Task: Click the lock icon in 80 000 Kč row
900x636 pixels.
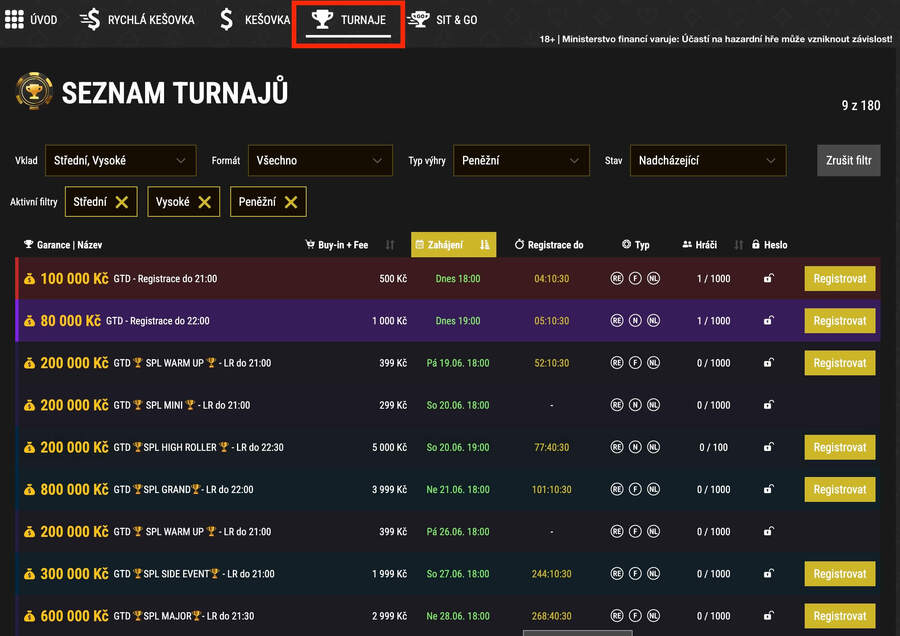Action: pyautogui.click(x=769, y=320)
